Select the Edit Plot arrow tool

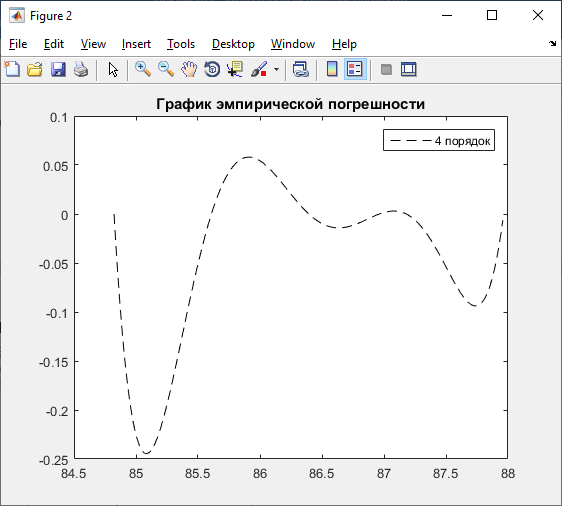(113, 69)
